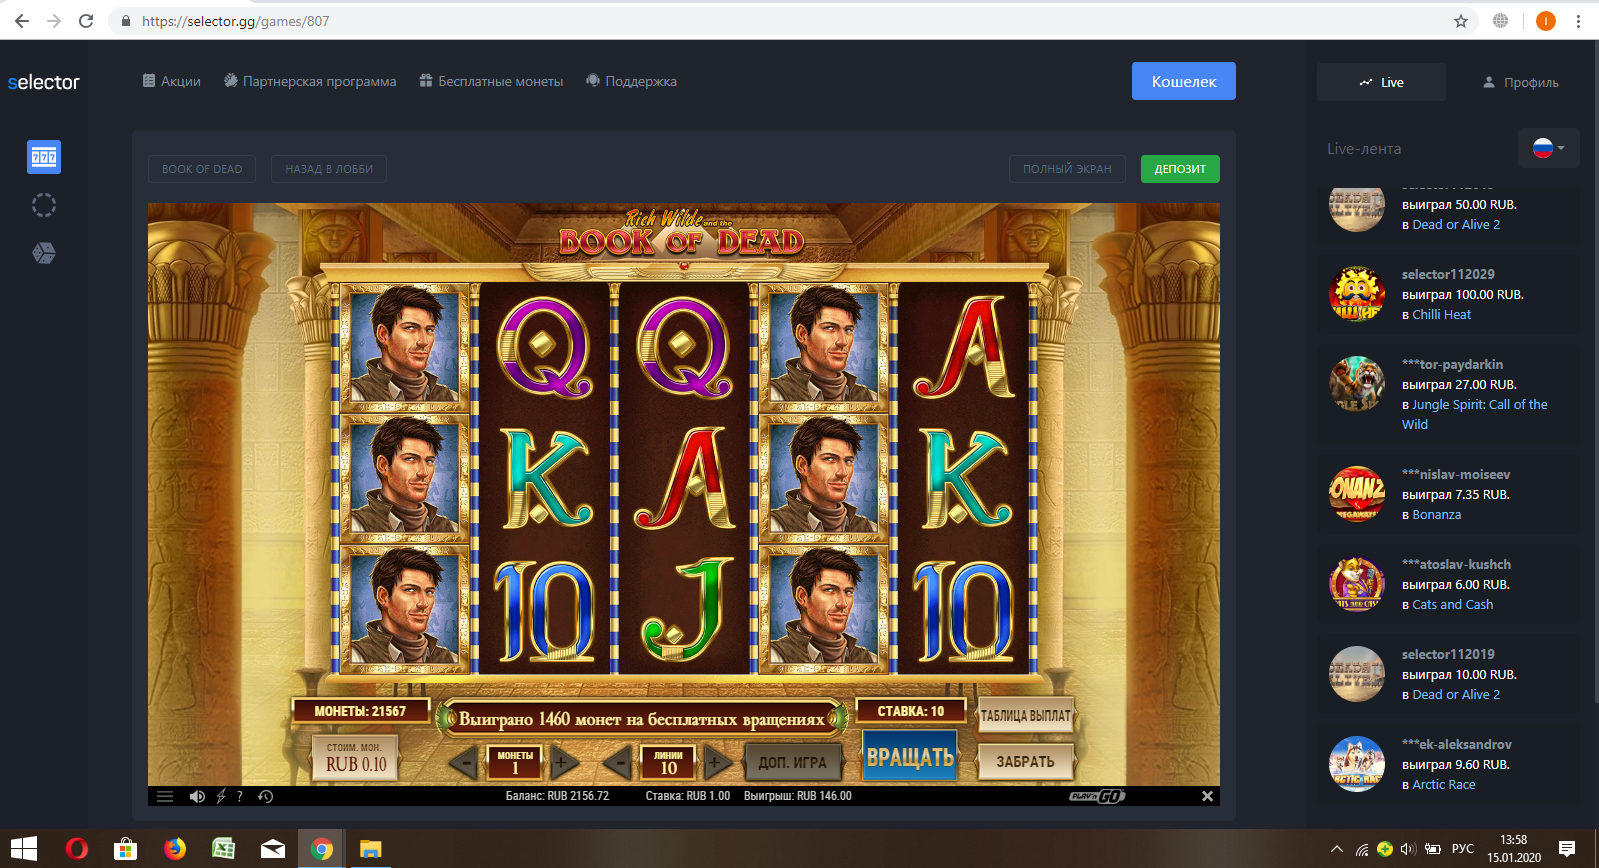Open the gamble round ДОП. ИГРА
Screen dimensions: 1599x868
793,762
